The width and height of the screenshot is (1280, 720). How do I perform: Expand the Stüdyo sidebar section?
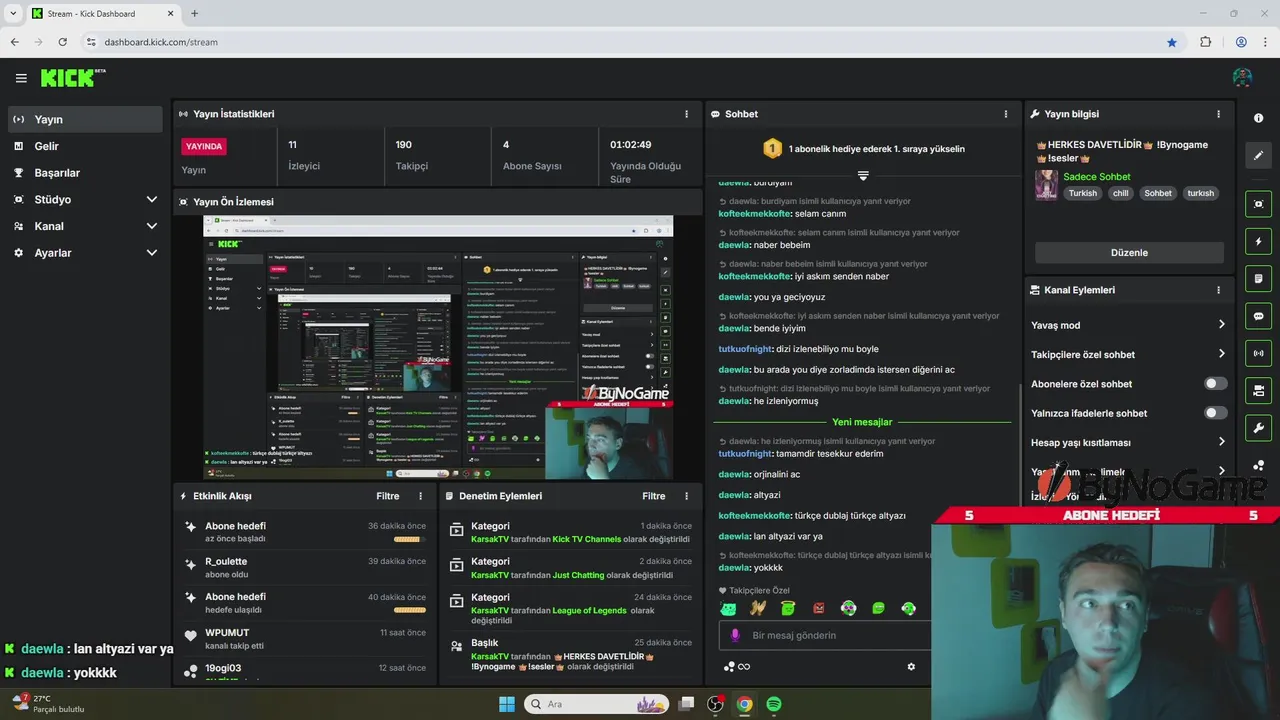(x=152, y=199)
